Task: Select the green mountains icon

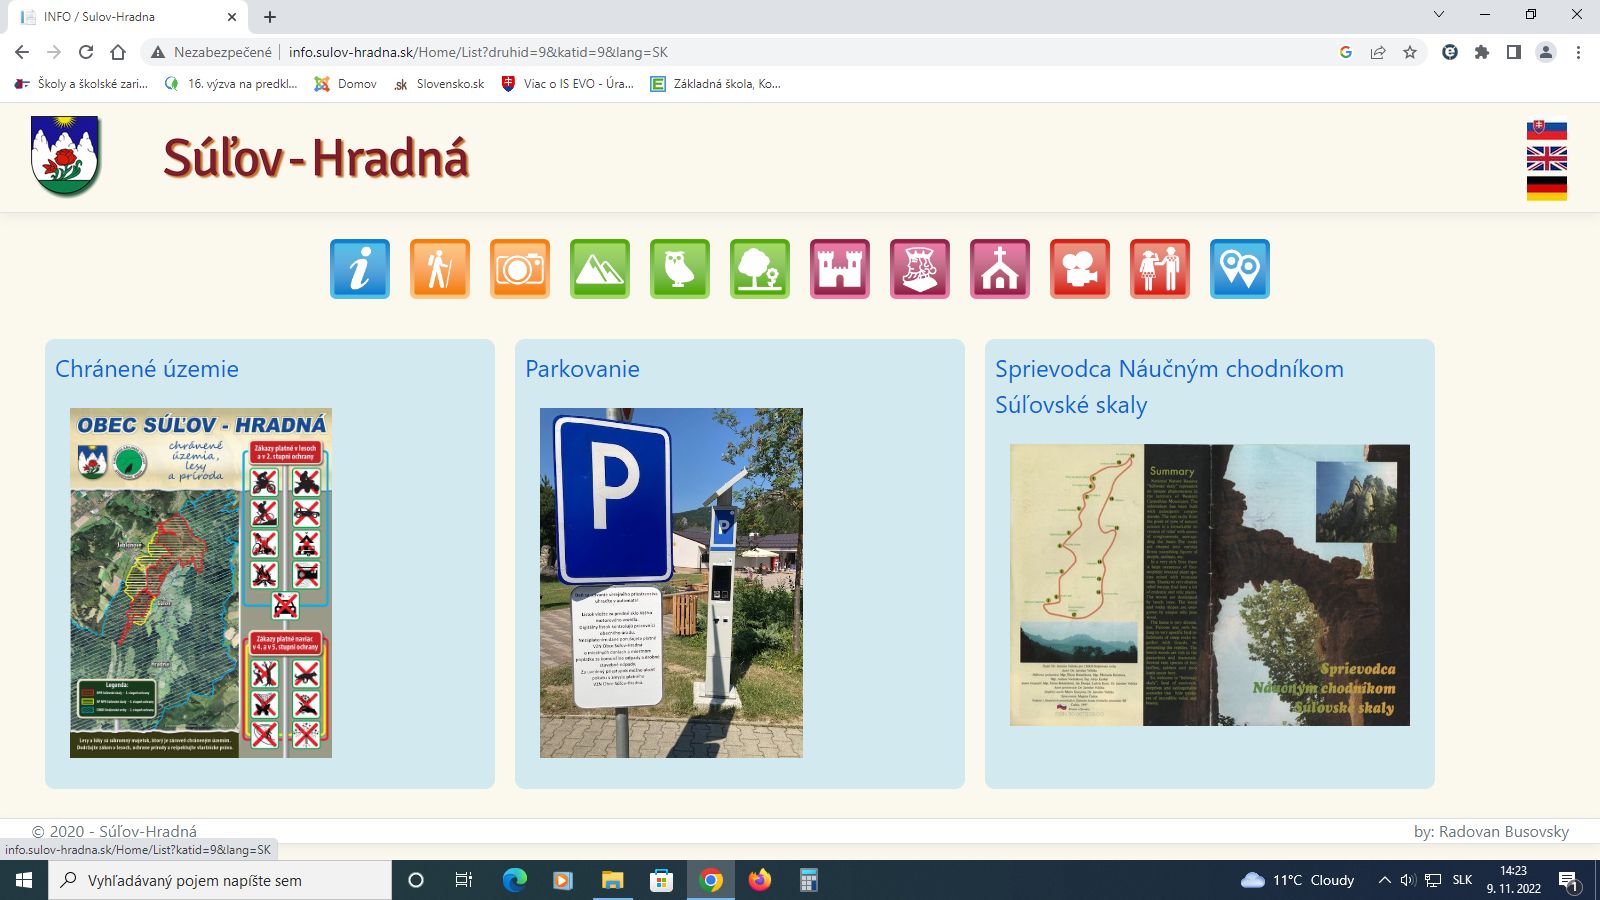Action: coord(600,269)
